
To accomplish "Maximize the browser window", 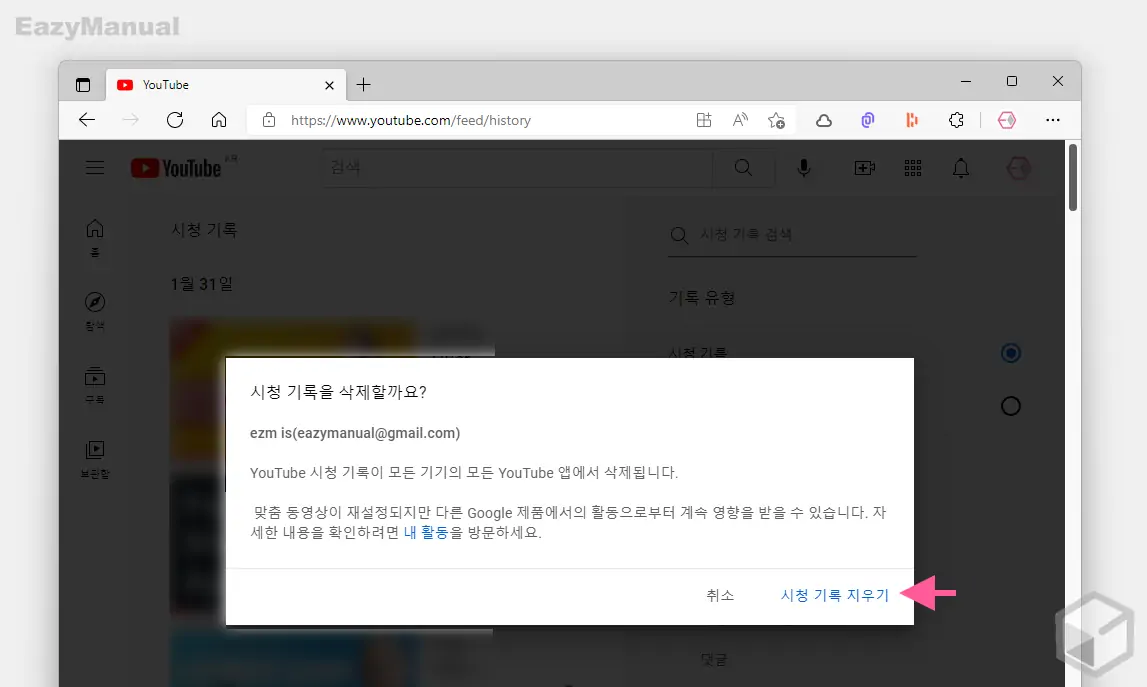I will coord(1012,81).
